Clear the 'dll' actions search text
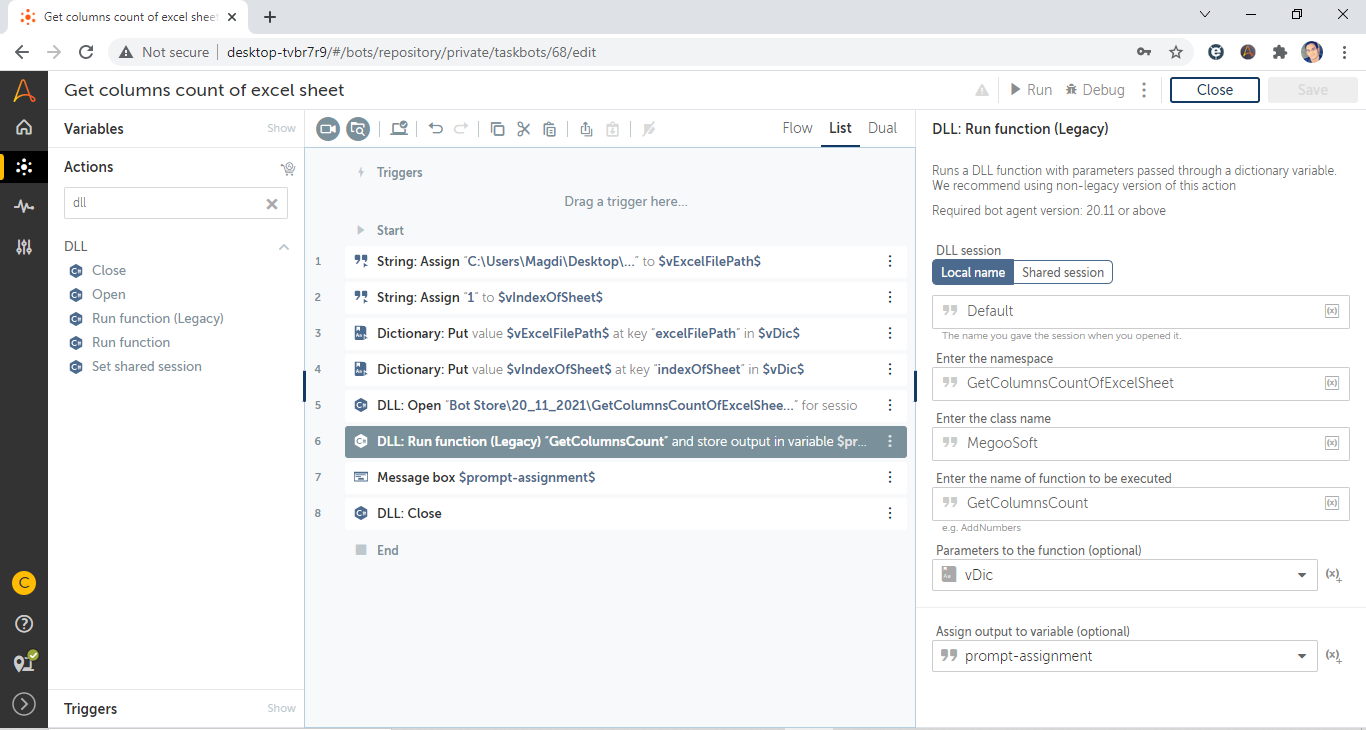The width and height of the screenshot is (1366, 730). point(271,203)
